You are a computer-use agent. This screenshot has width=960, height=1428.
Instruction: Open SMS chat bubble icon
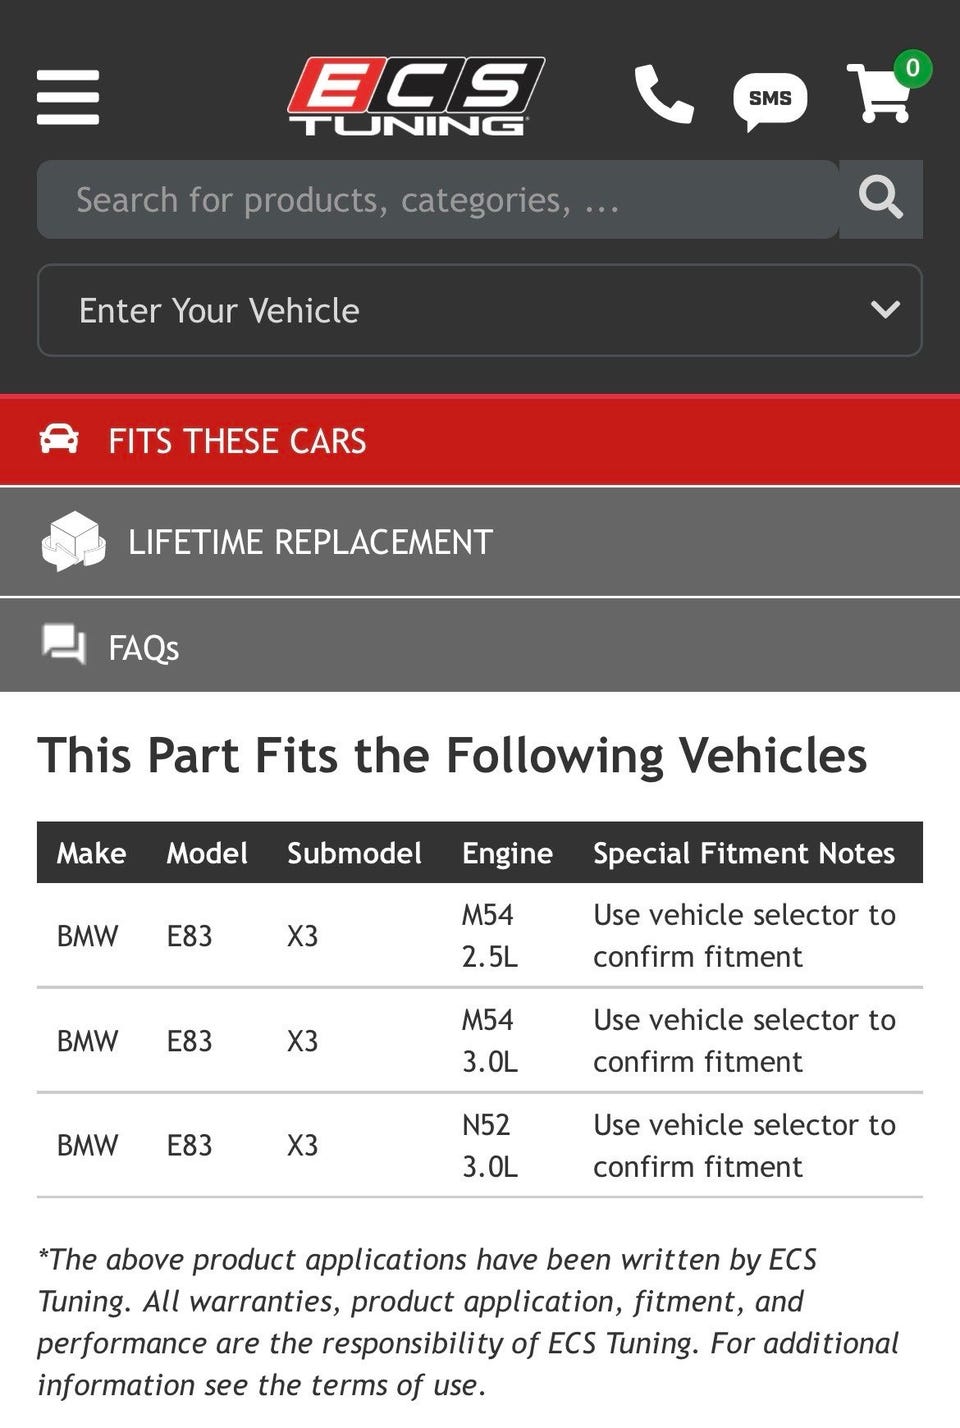pos(770,101)
